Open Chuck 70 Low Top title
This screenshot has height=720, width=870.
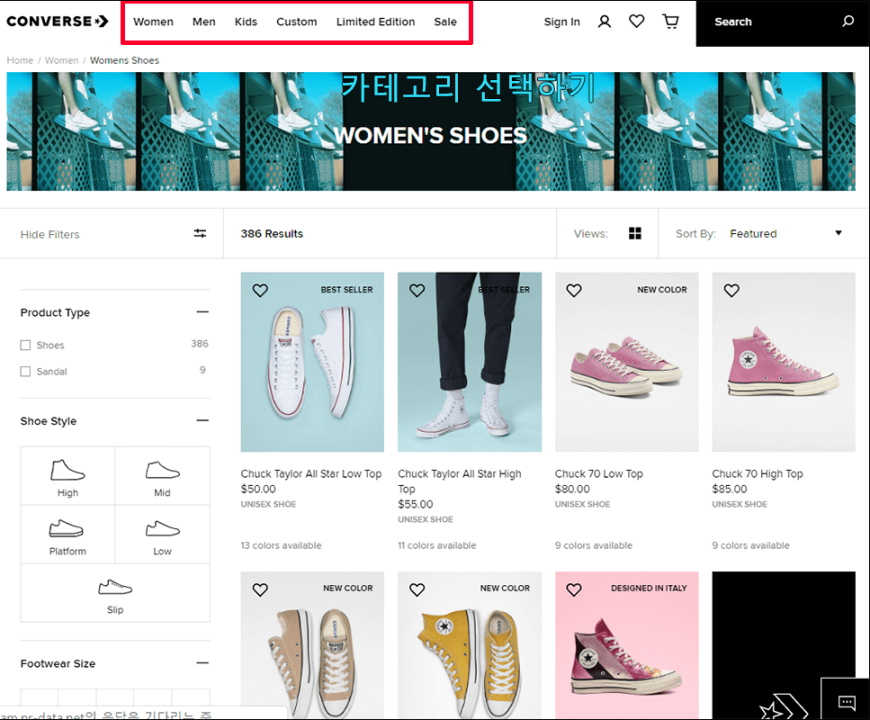(599, 474)
